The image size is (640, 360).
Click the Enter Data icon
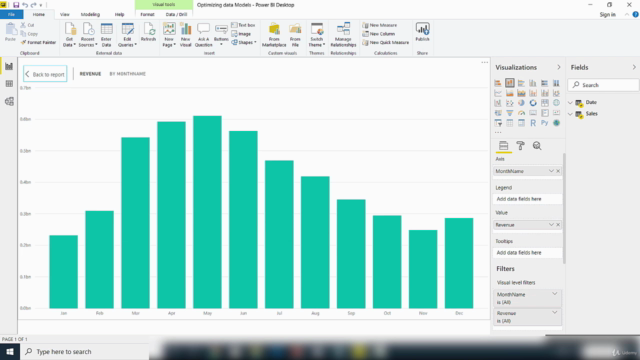pos(107,34)
